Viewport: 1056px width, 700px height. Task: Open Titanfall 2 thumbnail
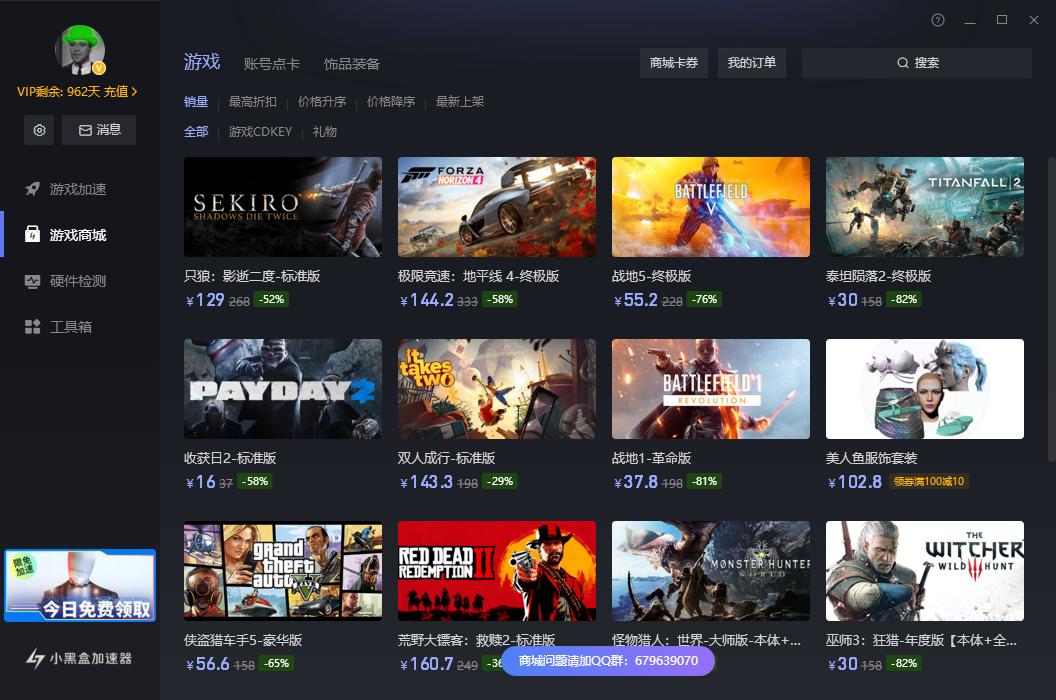925,207
